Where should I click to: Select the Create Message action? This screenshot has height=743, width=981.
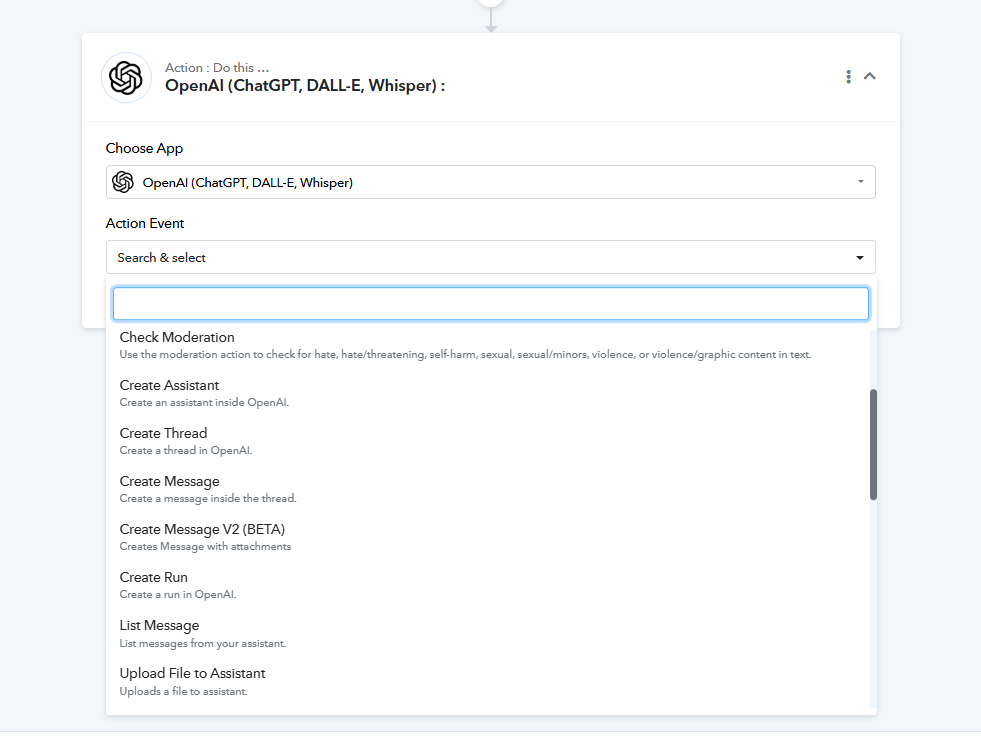[x=488, y=489]
